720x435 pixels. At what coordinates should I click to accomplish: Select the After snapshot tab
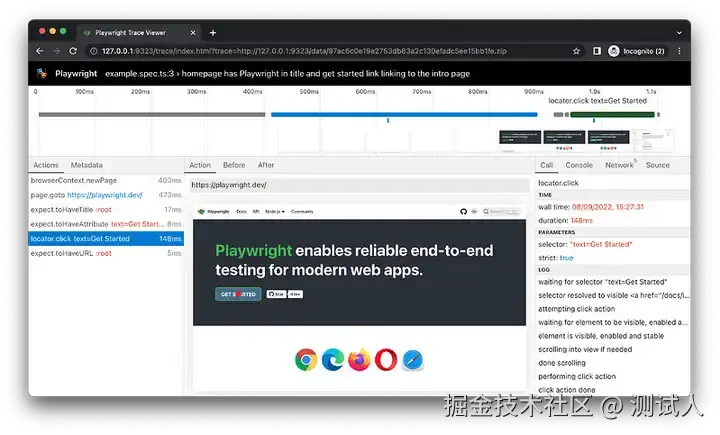point(266,165)
